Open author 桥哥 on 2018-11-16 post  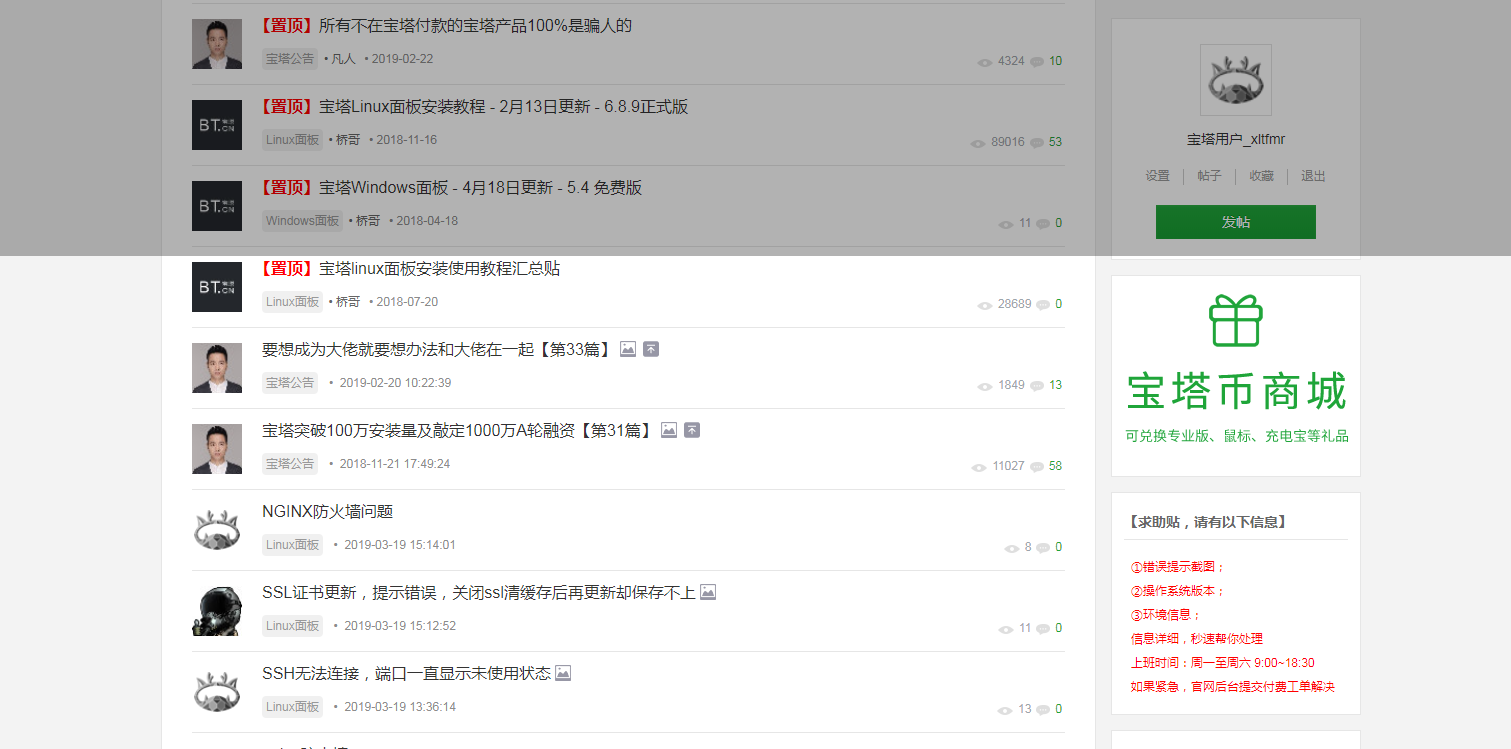[x=348, y=140]
